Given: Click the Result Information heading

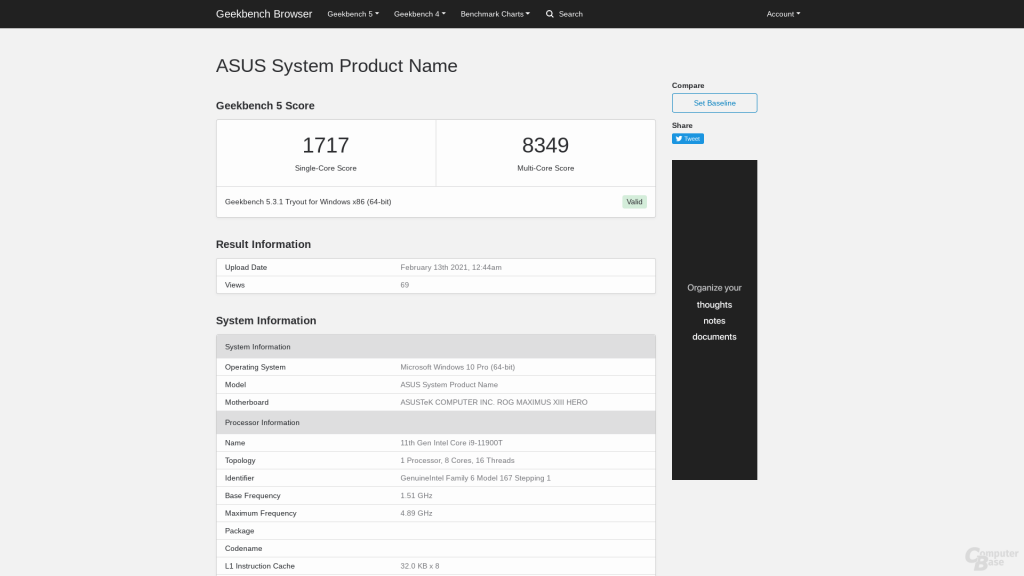Looking at the screenshot, I should [263, 244].
